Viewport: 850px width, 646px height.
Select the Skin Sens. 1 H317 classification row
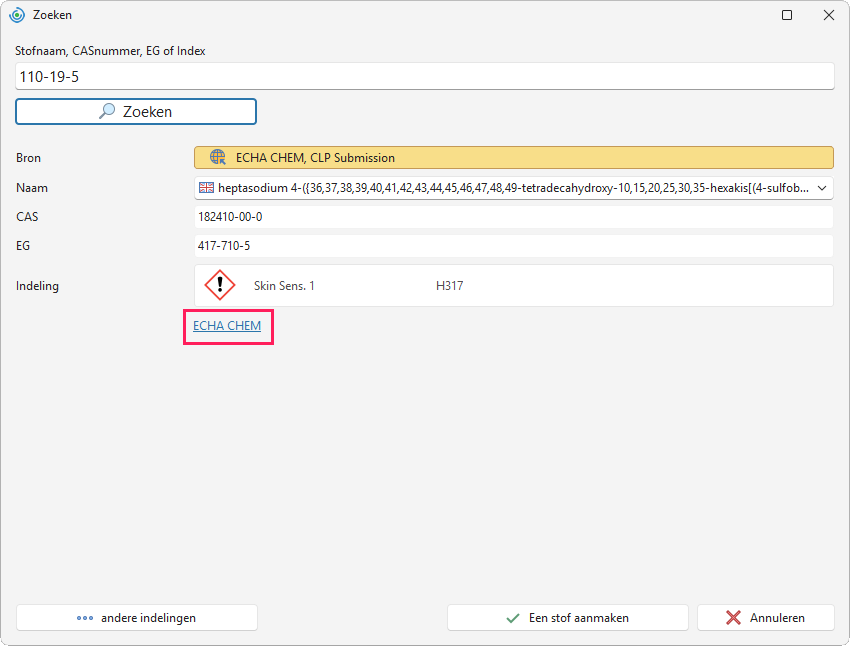[x=513, y=286]
